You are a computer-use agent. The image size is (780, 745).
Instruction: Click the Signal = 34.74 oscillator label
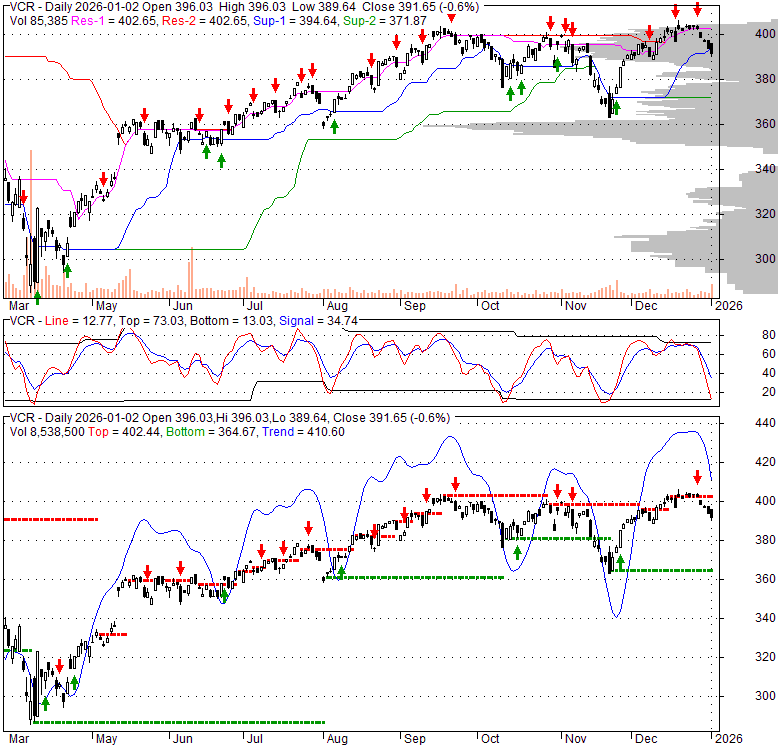(318, 321)
